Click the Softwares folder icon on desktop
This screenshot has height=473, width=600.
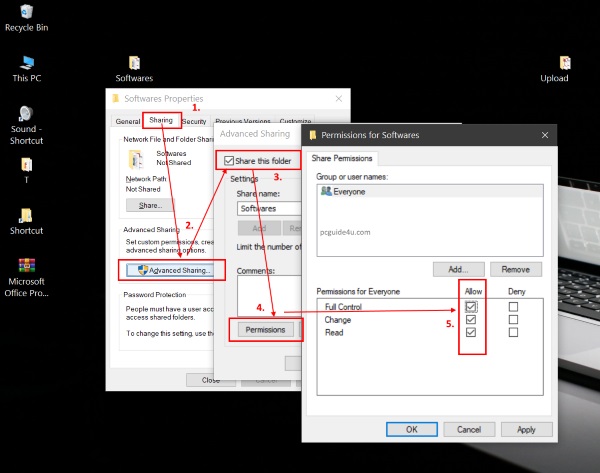[134, 63]
